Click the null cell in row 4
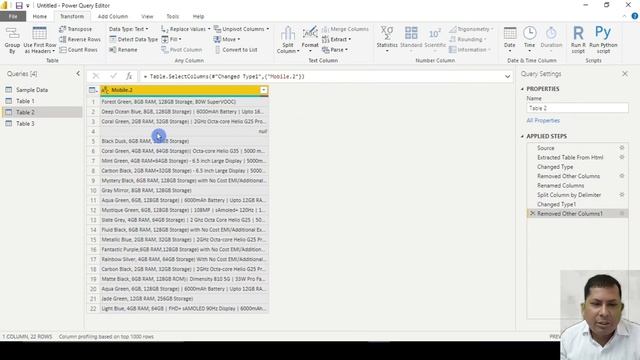This screenshot has height=360, width=640. 184,131
